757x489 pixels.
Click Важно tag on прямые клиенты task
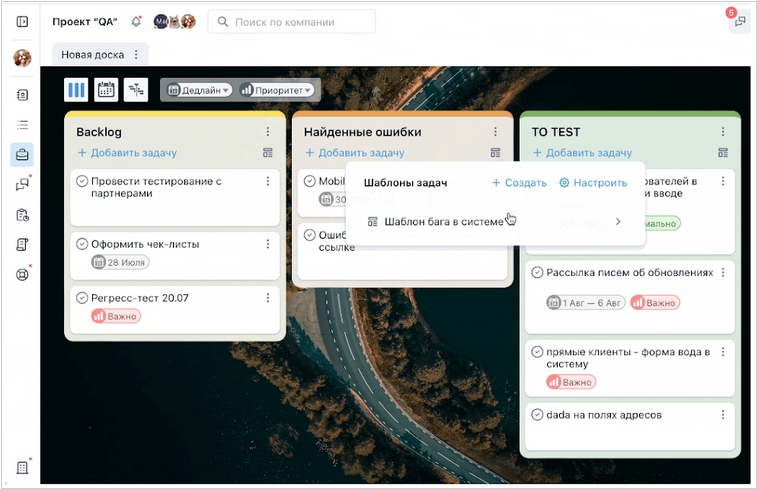click(x=571, y=382)
